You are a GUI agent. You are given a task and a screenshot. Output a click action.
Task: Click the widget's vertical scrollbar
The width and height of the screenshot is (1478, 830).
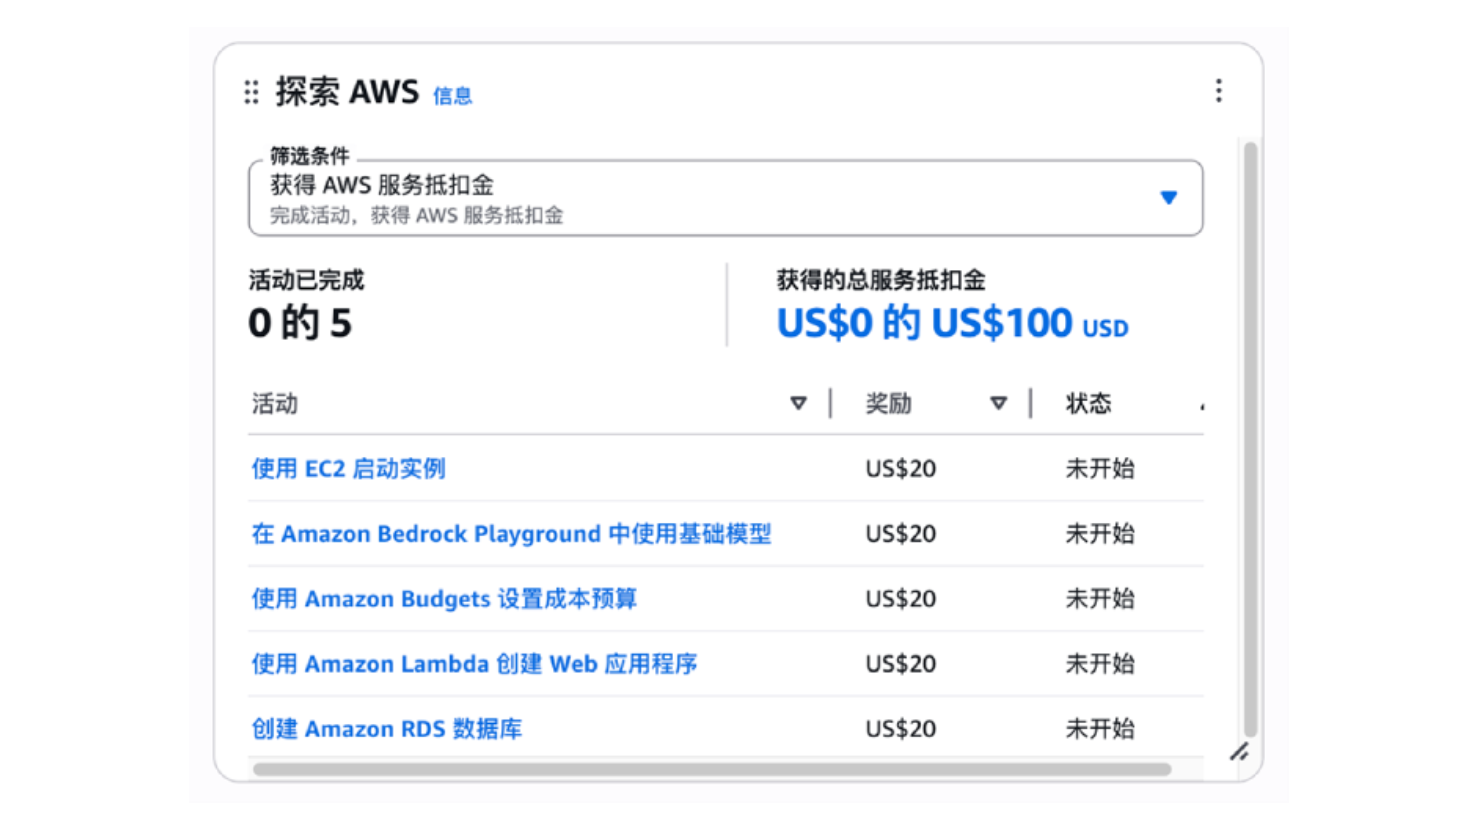(x=1249, y=440)
